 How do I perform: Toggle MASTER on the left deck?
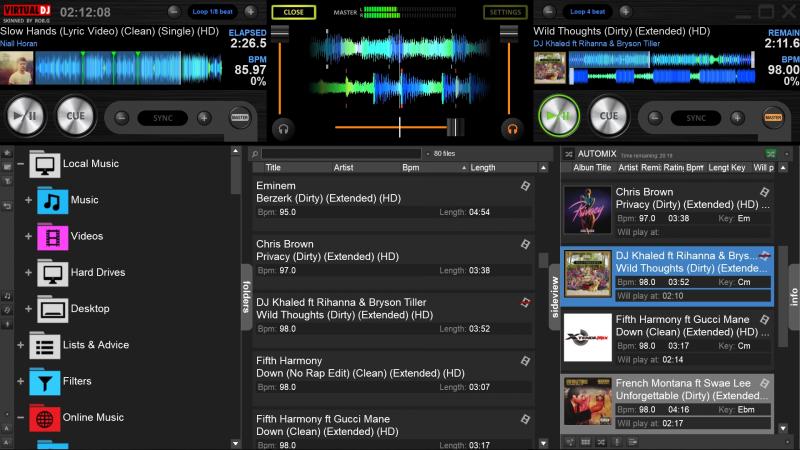(x=240, y=117)
